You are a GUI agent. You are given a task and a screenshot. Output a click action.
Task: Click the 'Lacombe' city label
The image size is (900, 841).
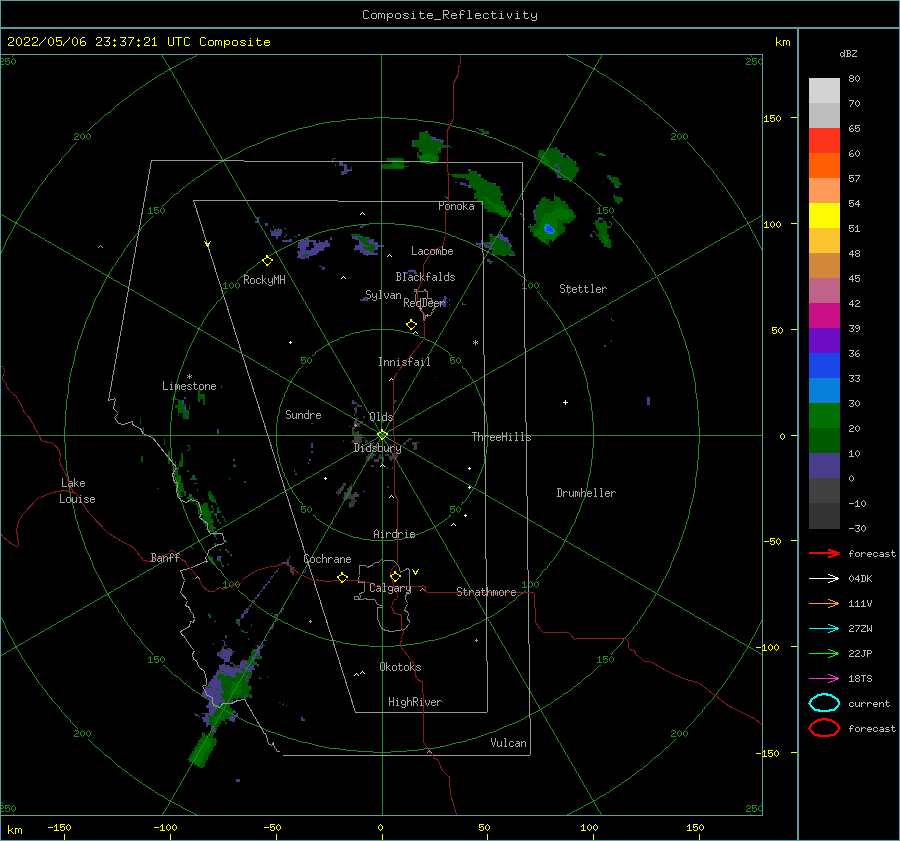pos(432,251)
